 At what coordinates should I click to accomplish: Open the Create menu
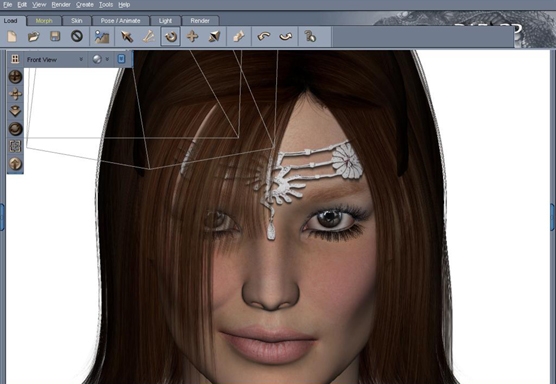point(85,5)
